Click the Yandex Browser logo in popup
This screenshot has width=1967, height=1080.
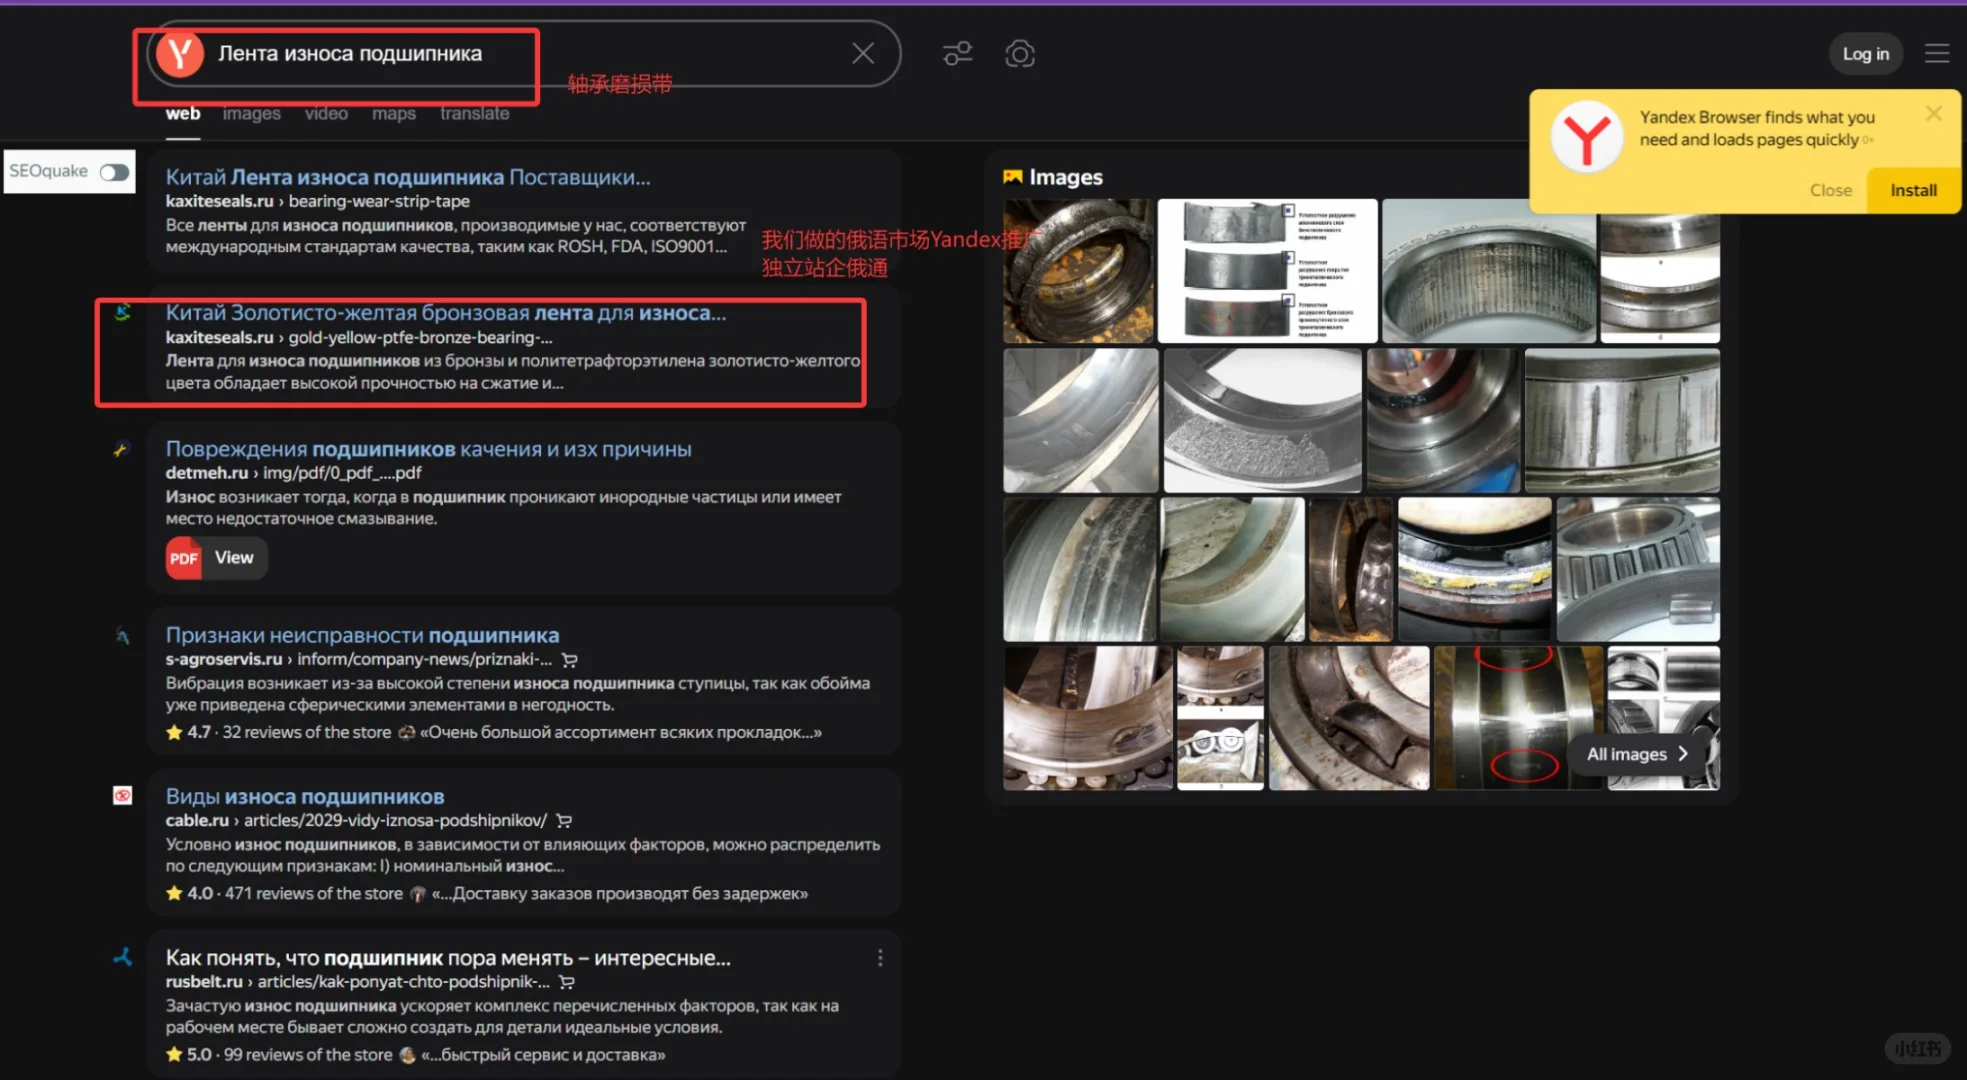tap(1586, 137)
